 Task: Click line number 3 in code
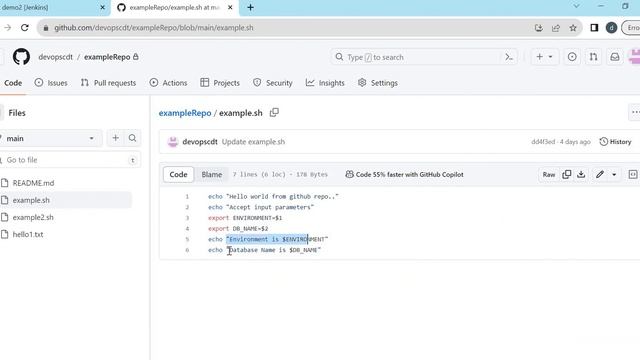point(187,218)
